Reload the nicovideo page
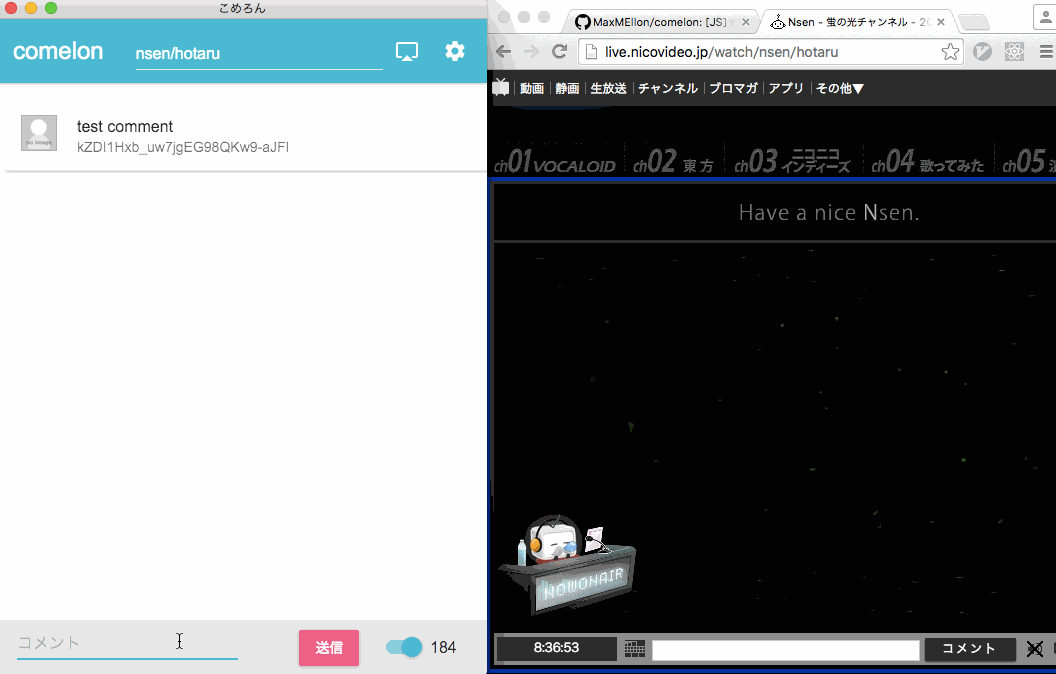Image resolution: width=1056 pixels, height=674 pixels. [559, 52]
